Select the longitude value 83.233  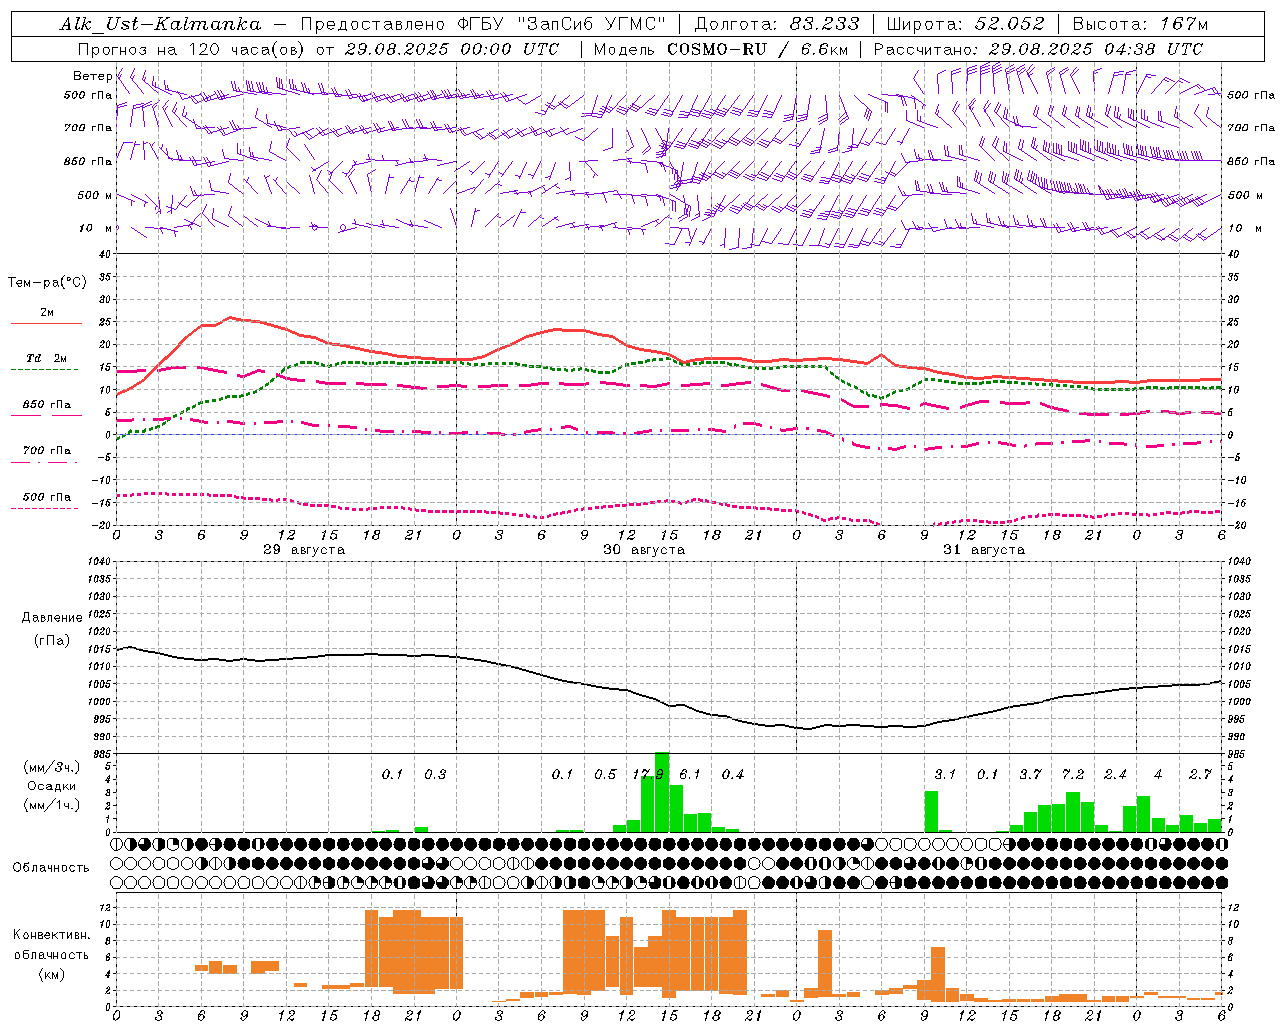pyautogui.click(x=824, y=24)
